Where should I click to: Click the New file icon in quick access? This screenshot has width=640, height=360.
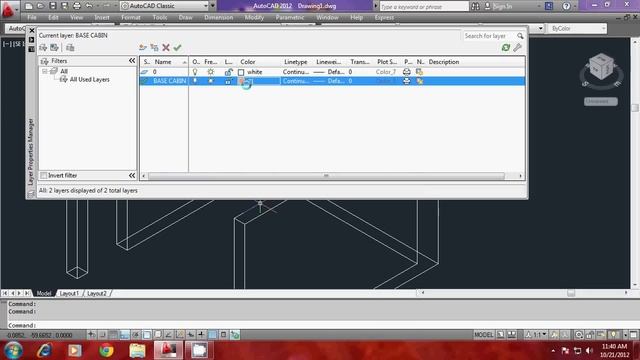(x=29, y=6)
